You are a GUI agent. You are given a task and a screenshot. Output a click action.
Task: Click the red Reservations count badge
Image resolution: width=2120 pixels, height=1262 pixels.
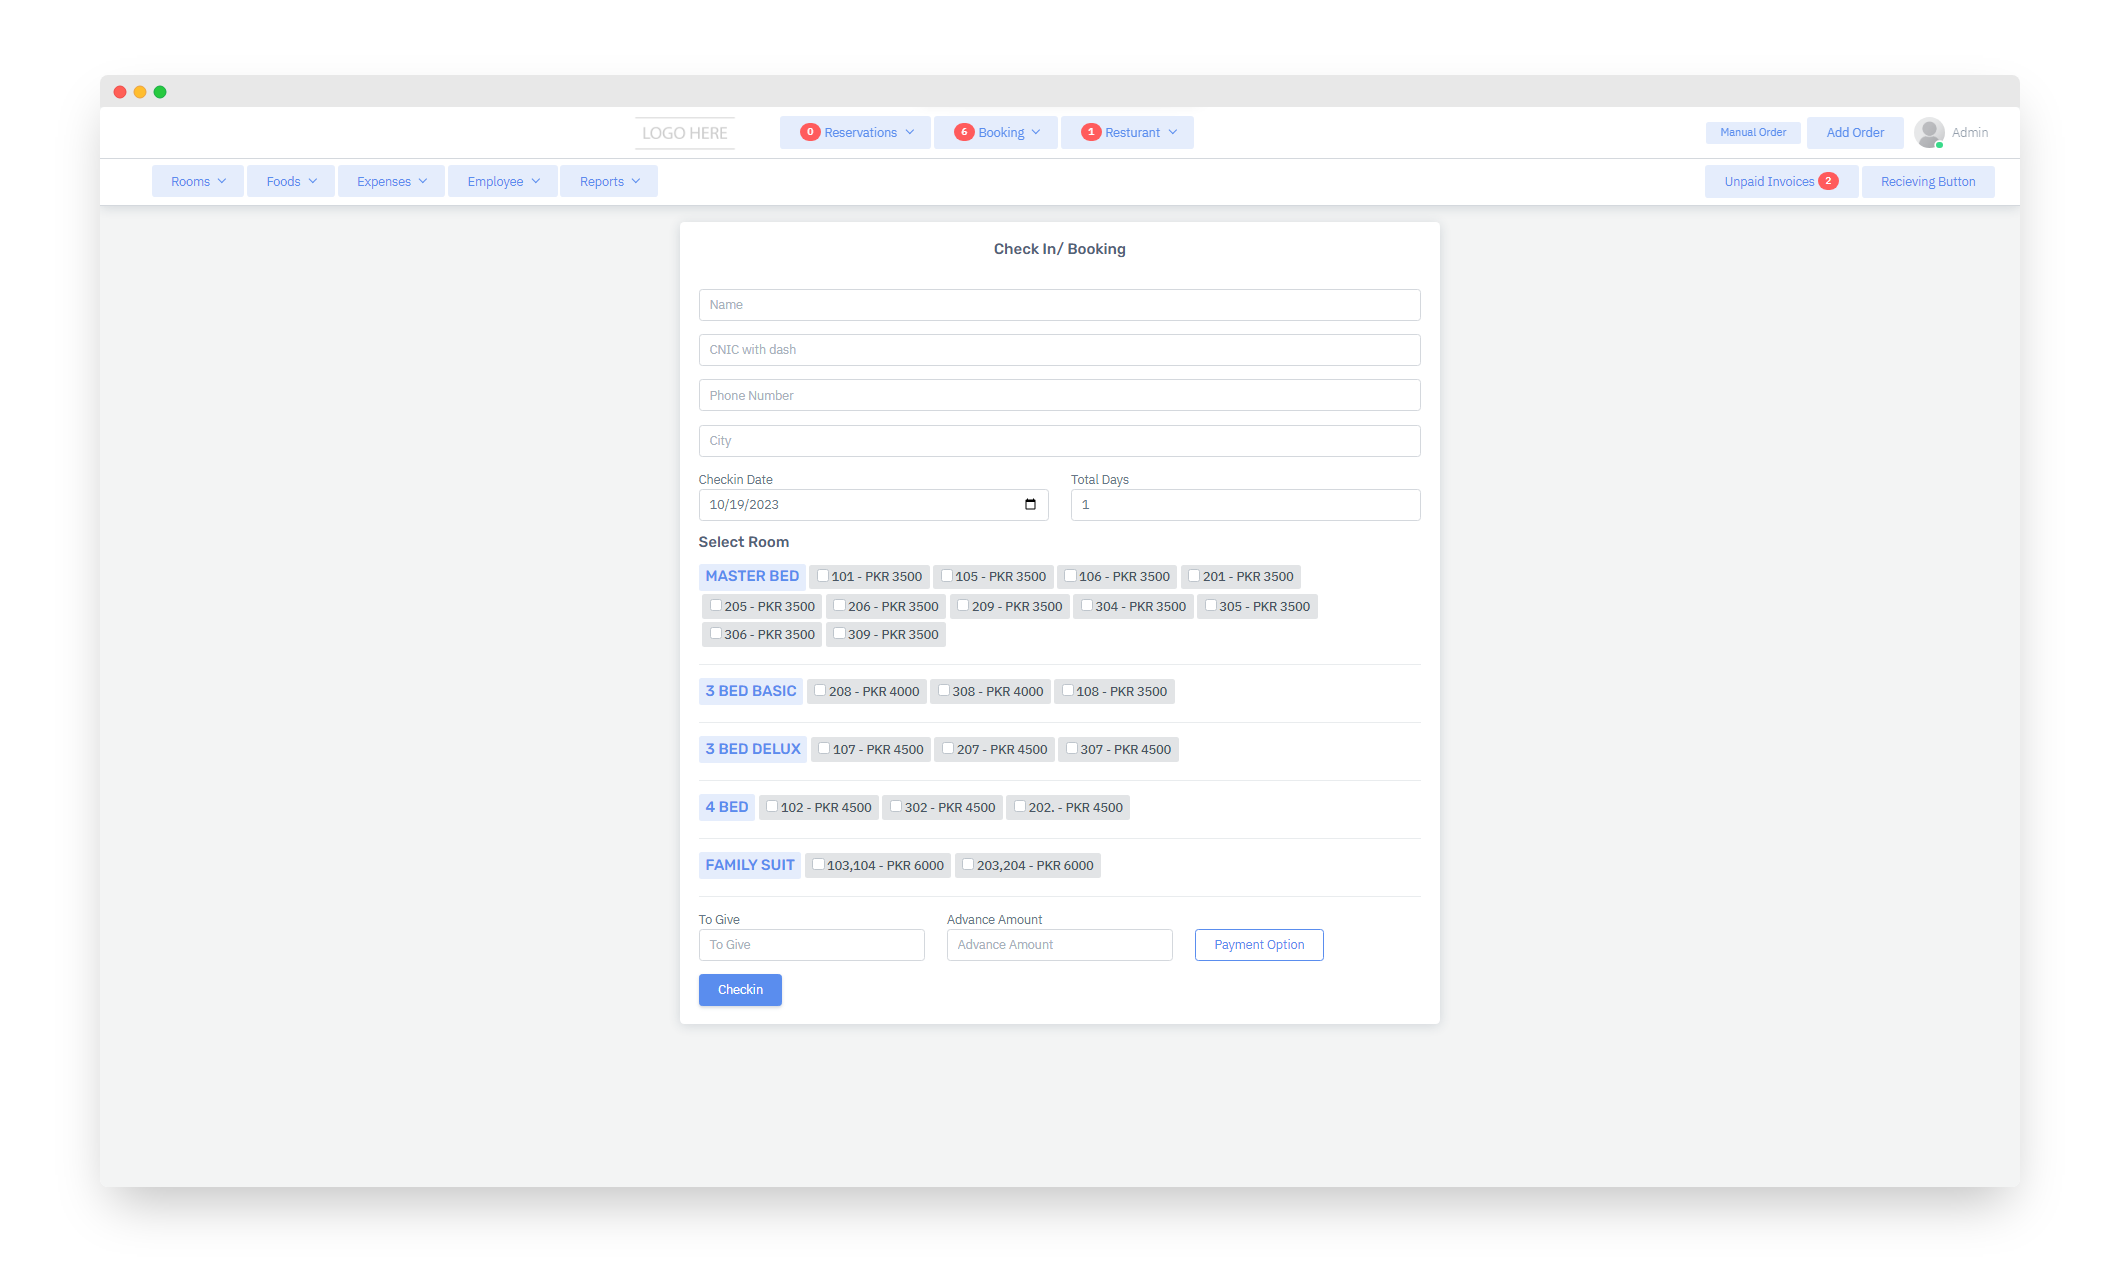(x=810, y=132)
